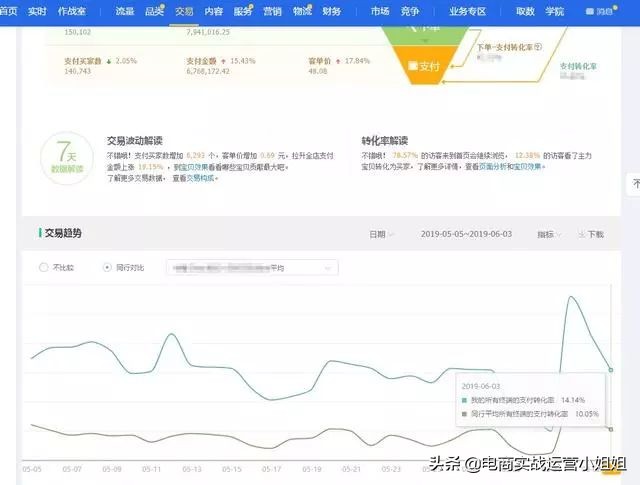
Task: Select the 支付金额 metric
Action: click(201, 61)
